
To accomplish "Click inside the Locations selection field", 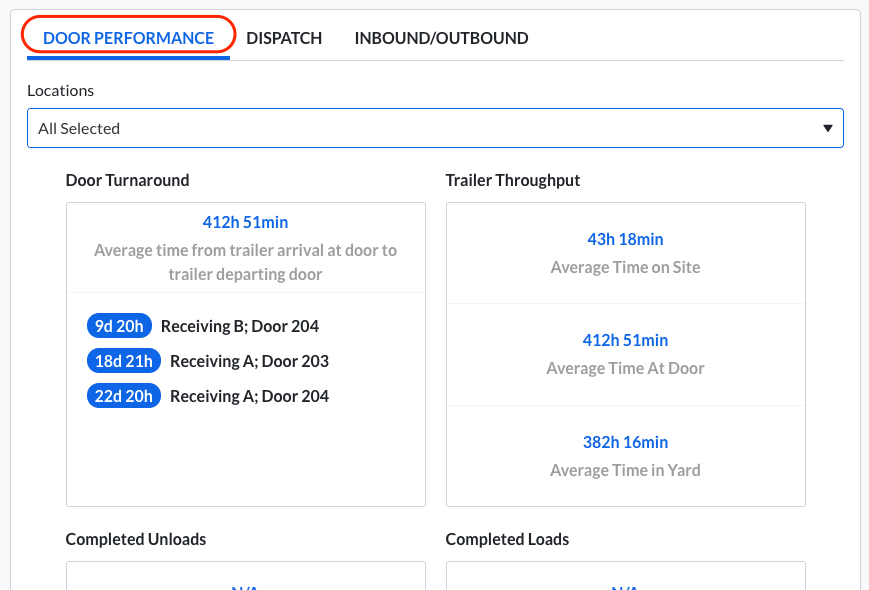I will (x=300, y=128).
